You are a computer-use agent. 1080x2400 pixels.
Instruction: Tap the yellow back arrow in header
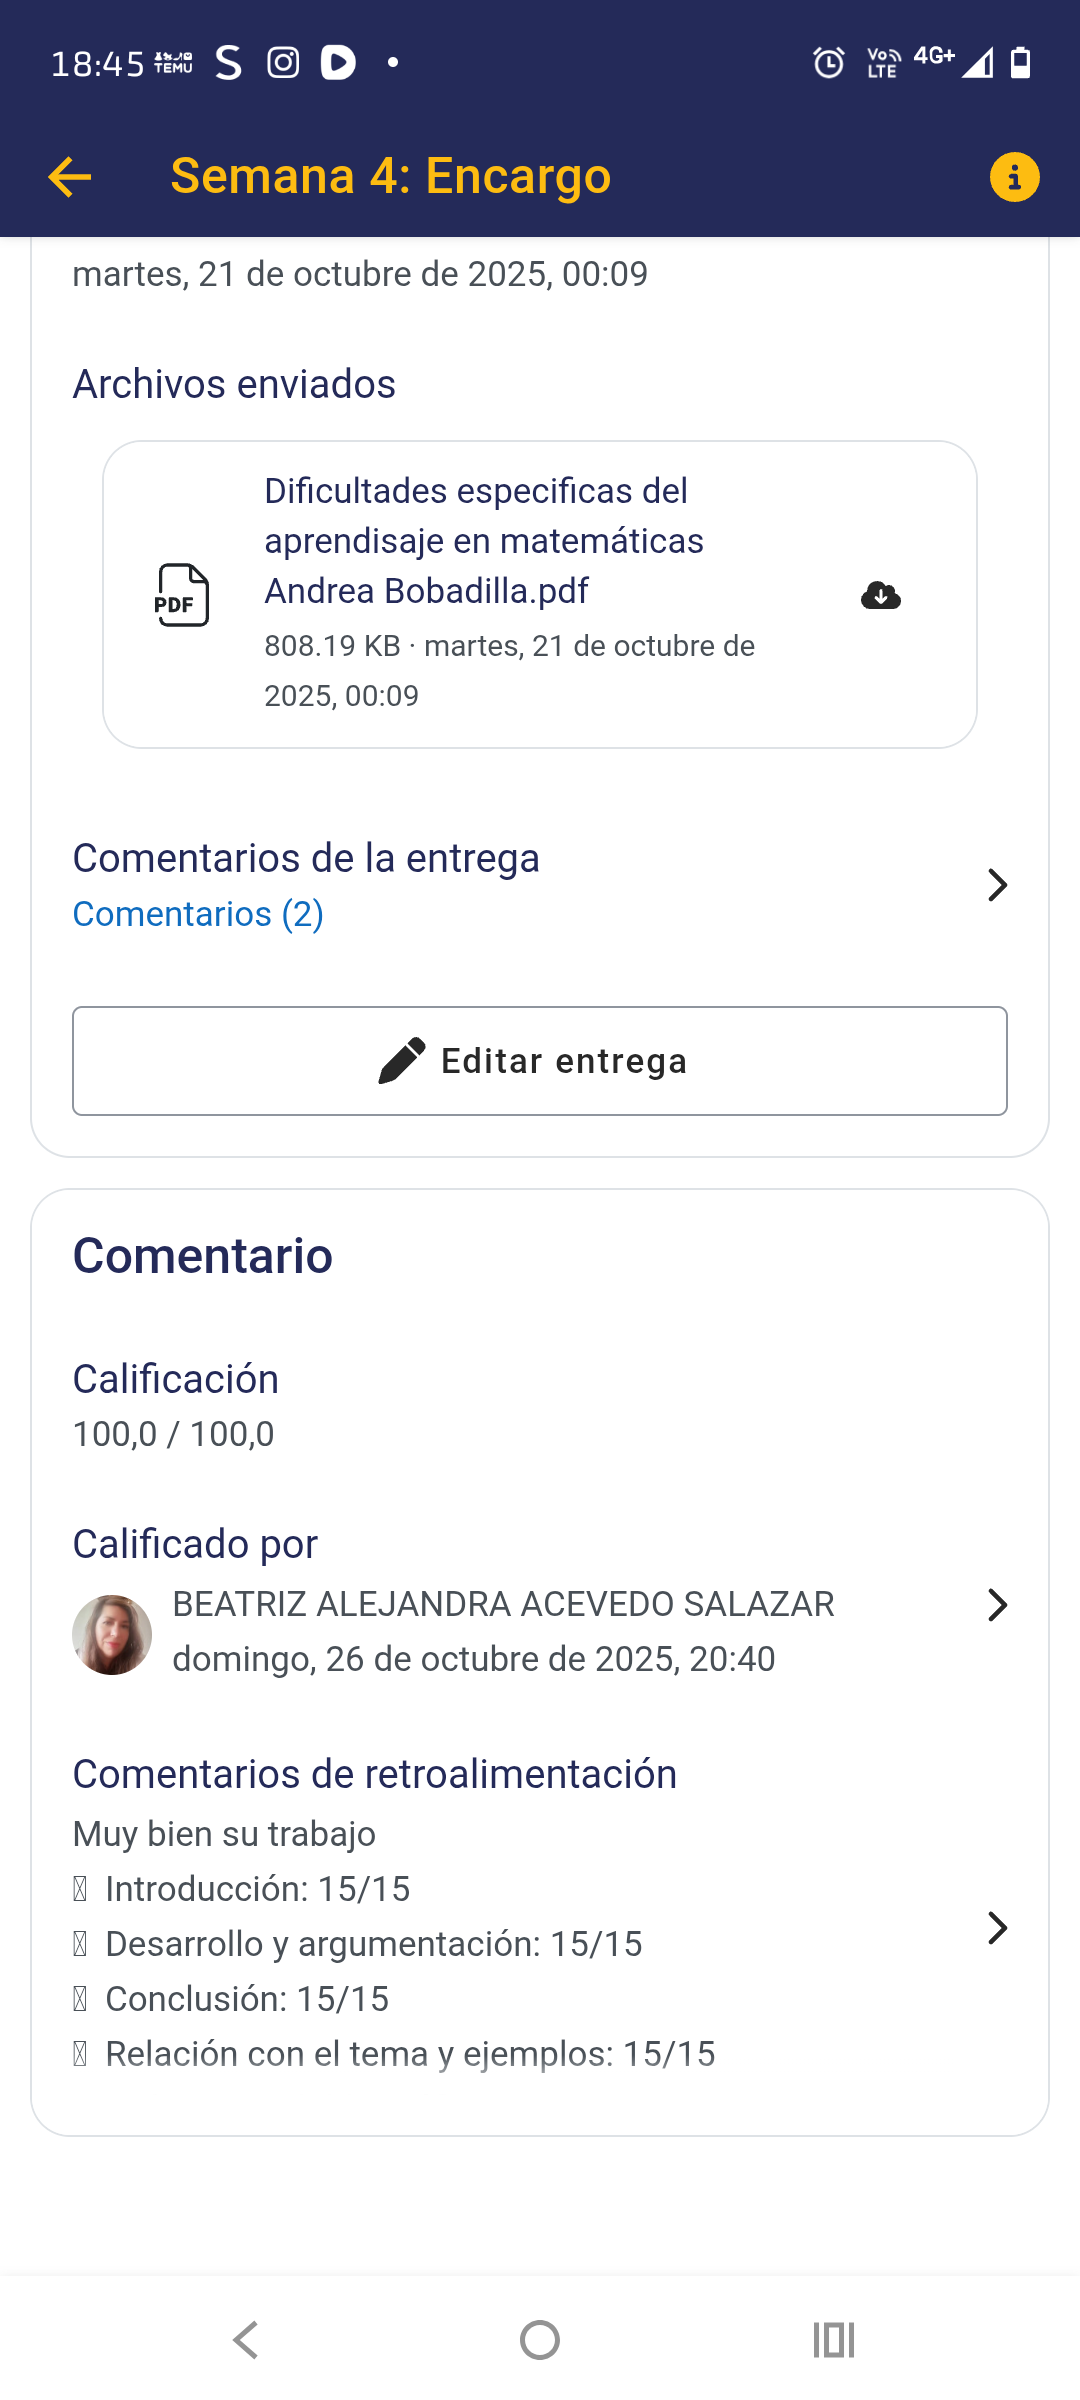coord(69,177)
